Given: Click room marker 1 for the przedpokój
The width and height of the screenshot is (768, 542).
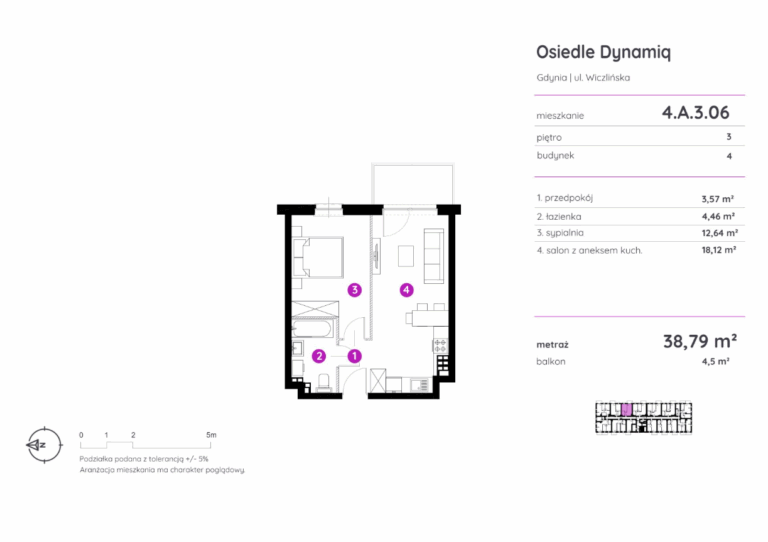Looking at the screenshot, I should point(354,355).
